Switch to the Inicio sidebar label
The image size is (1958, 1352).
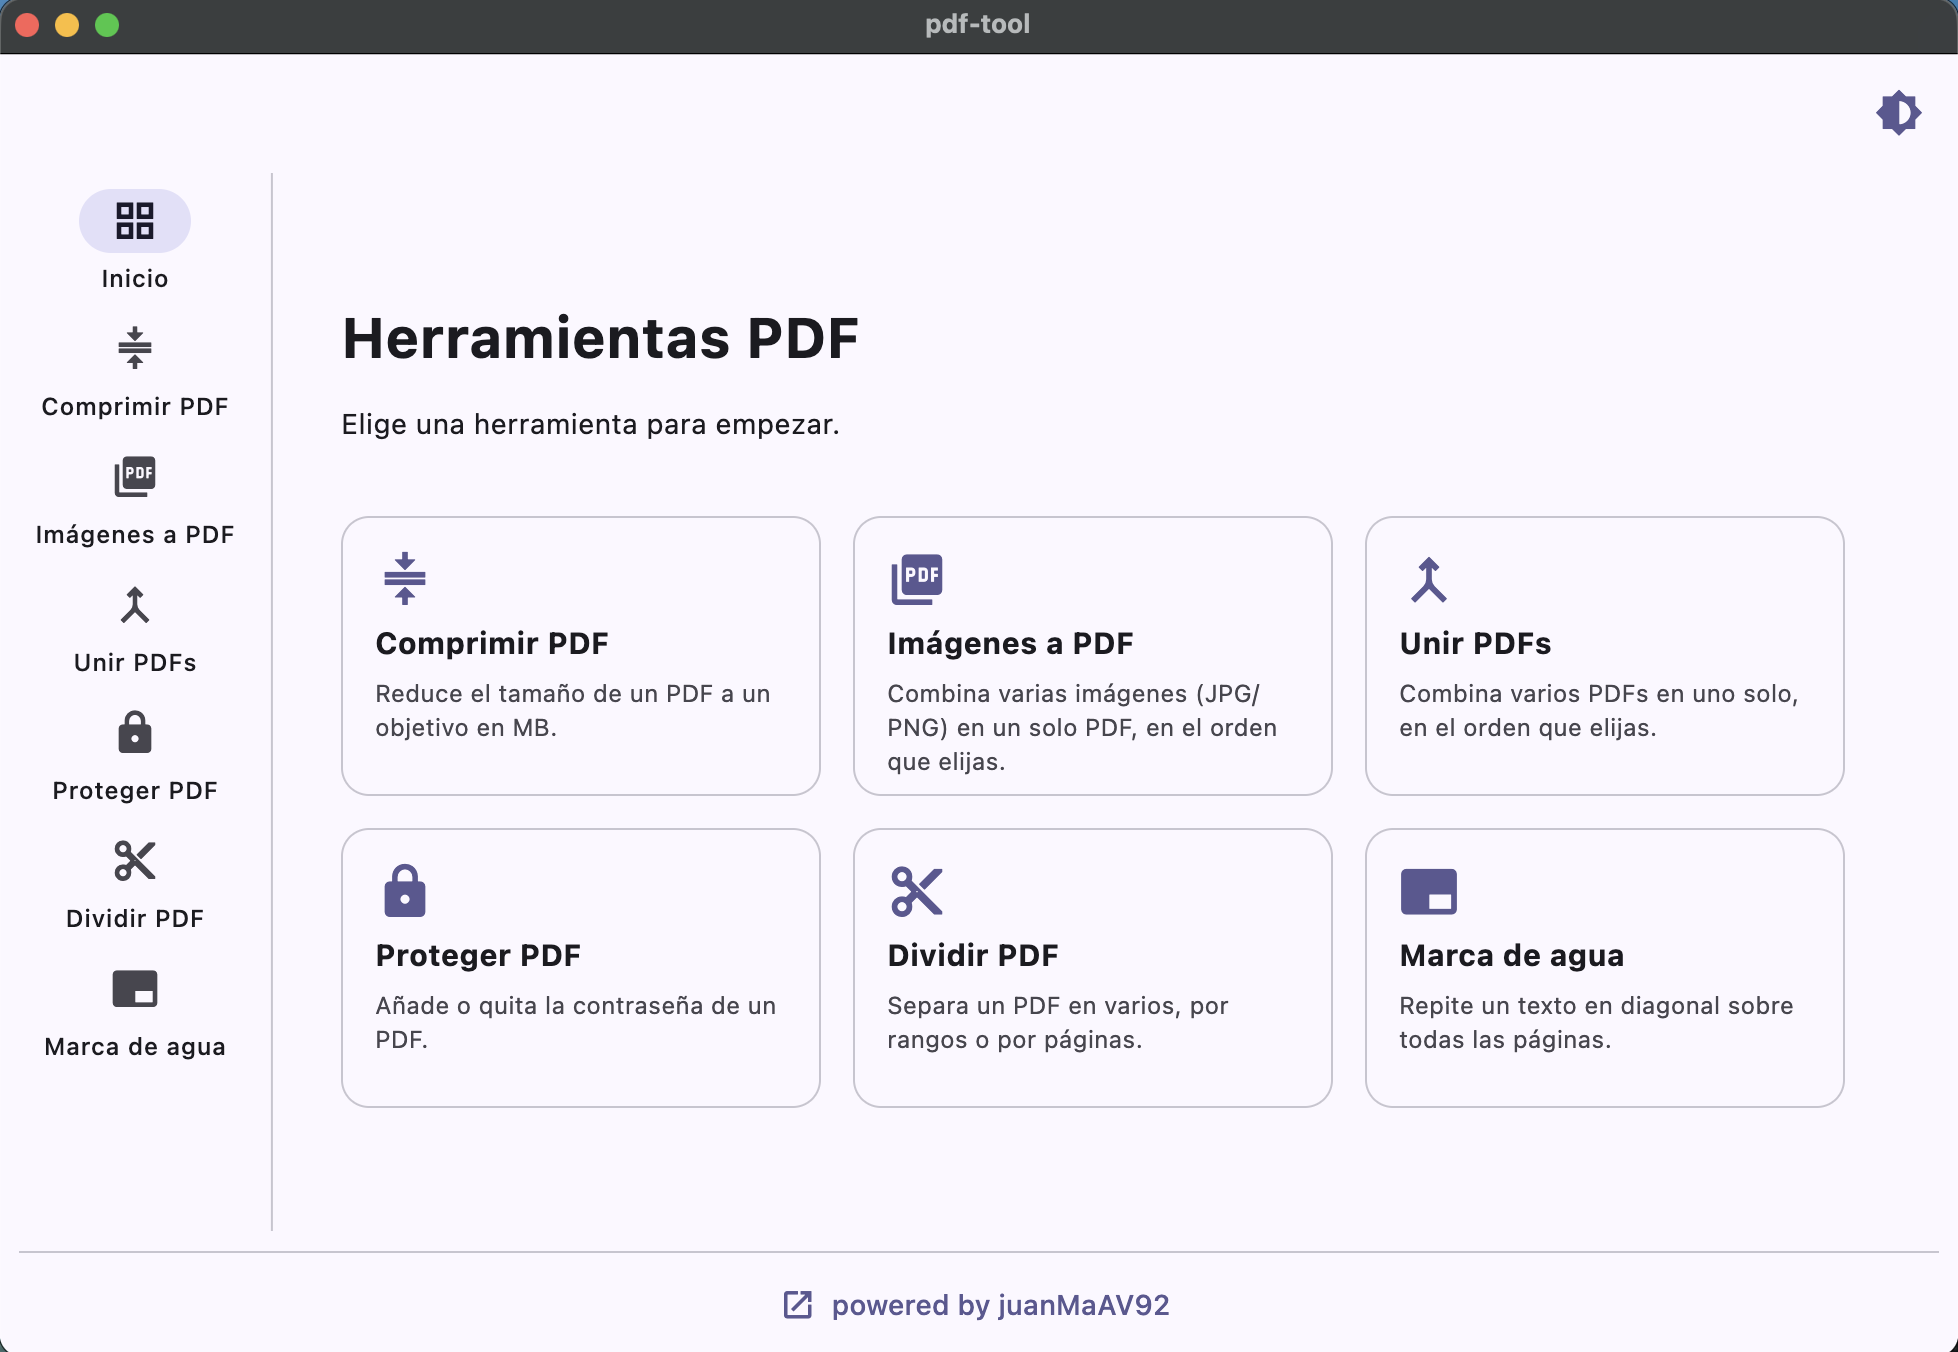pos(135,279)
